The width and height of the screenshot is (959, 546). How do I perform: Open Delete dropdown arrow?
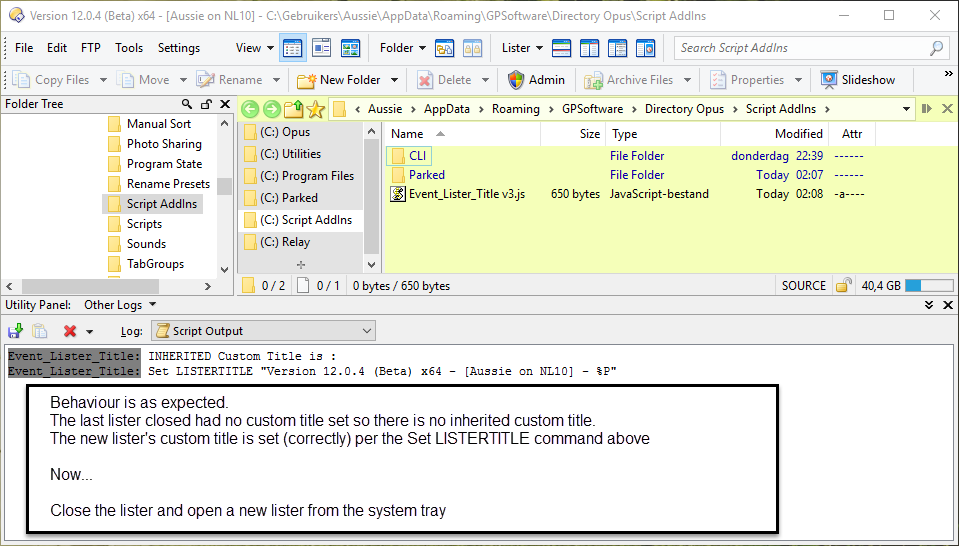486,80
